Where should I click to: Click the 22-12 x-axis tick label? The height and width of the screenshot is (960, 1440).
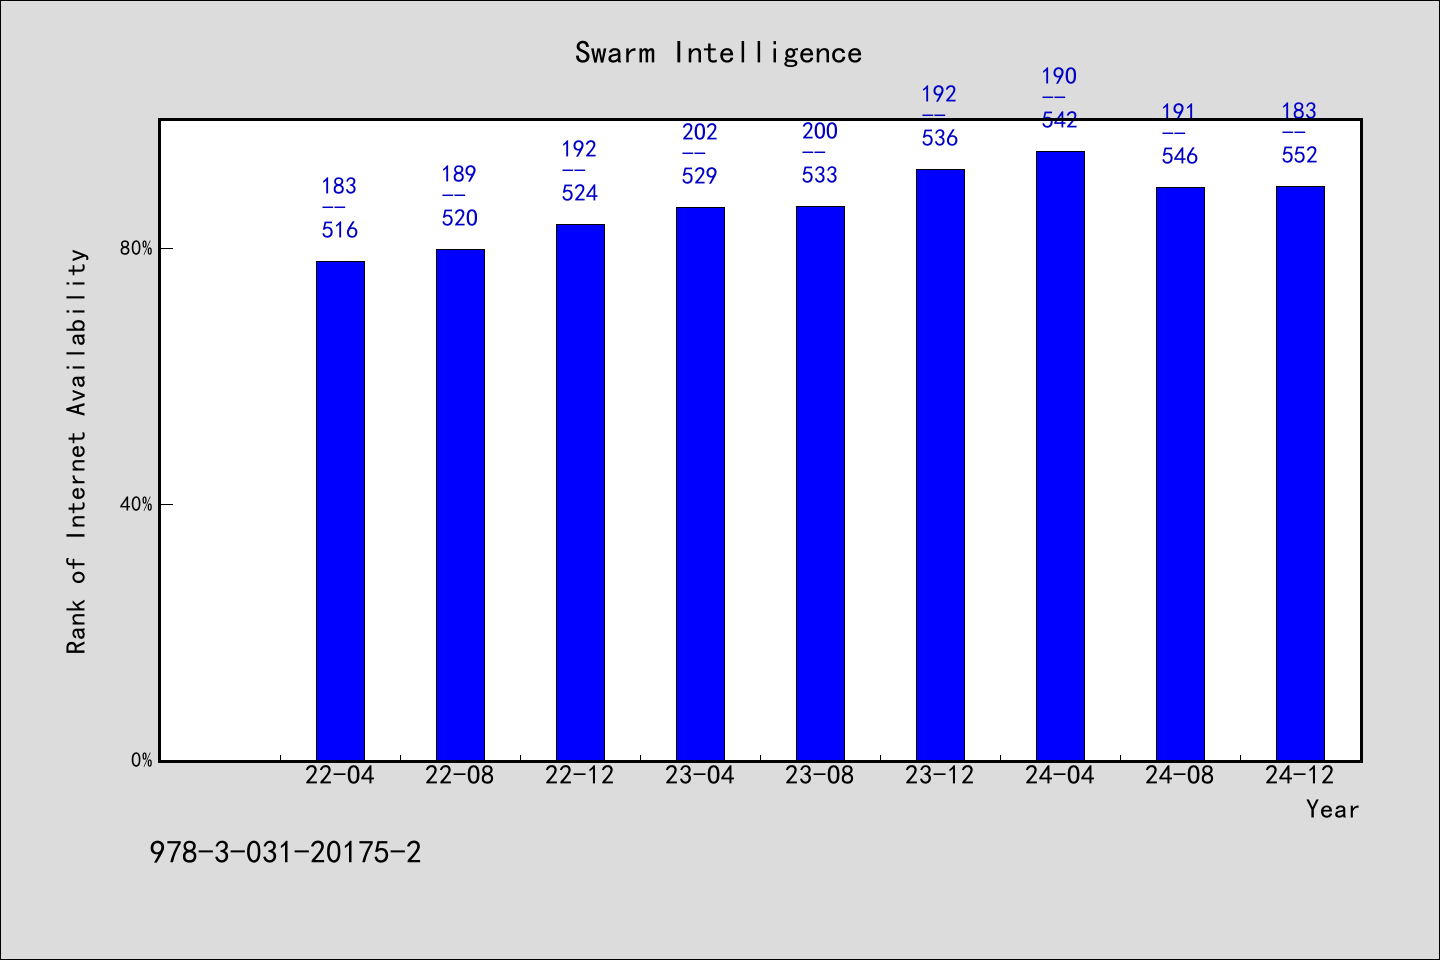click(x=580, y=775)
